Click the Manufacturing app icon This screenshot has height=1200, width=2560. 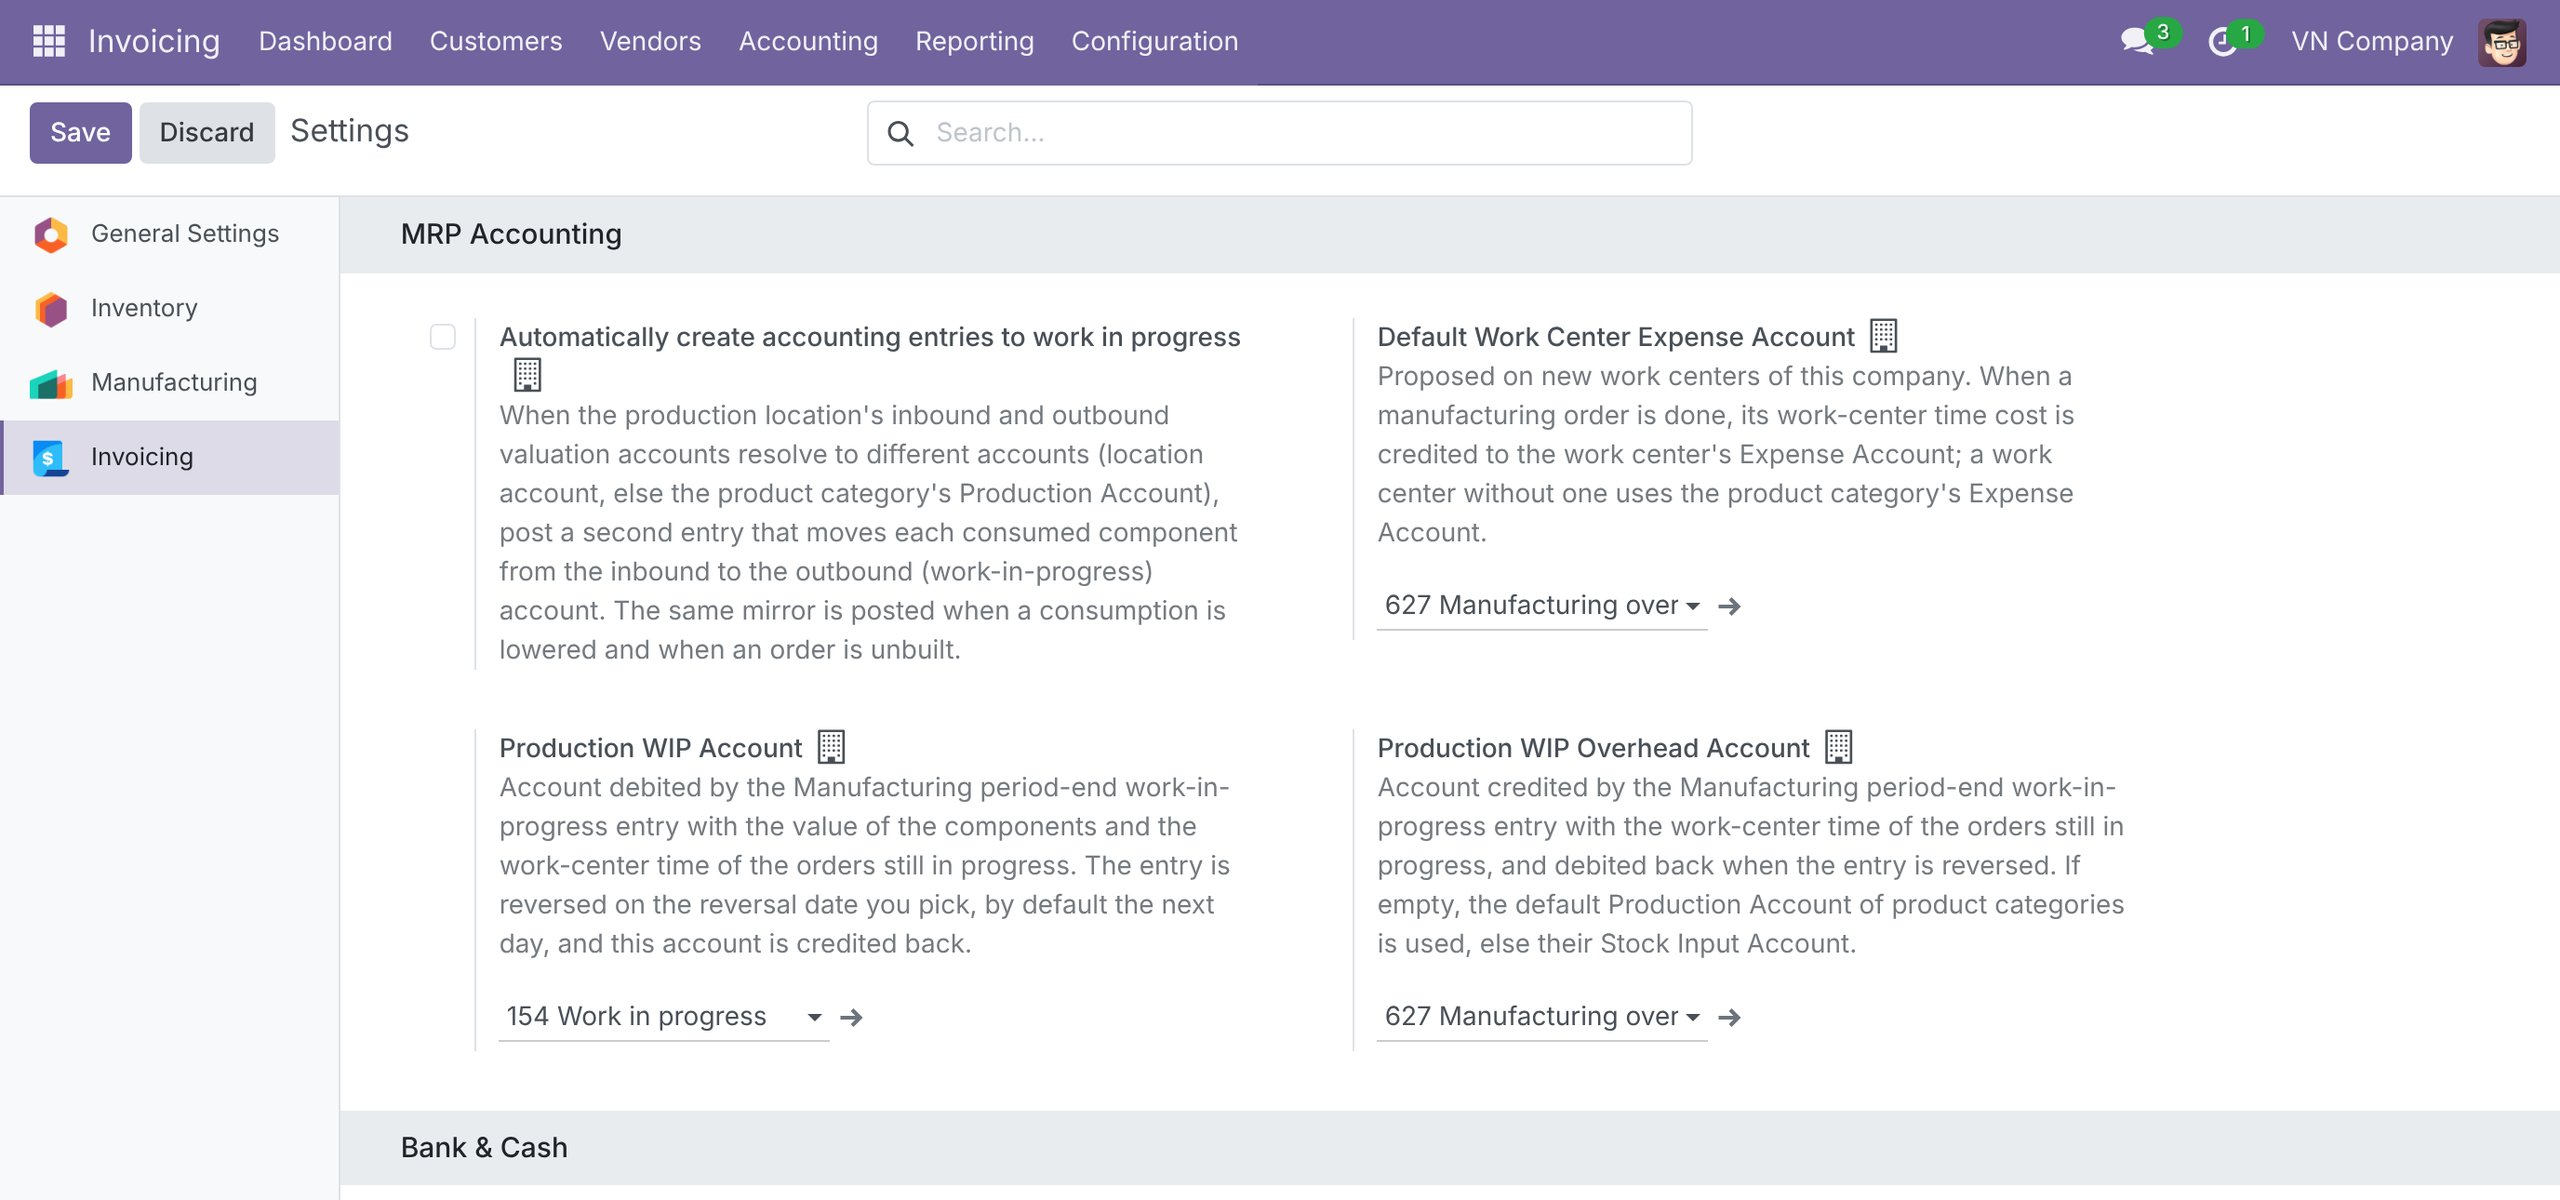pyautogui.click(x=51, y=383)
